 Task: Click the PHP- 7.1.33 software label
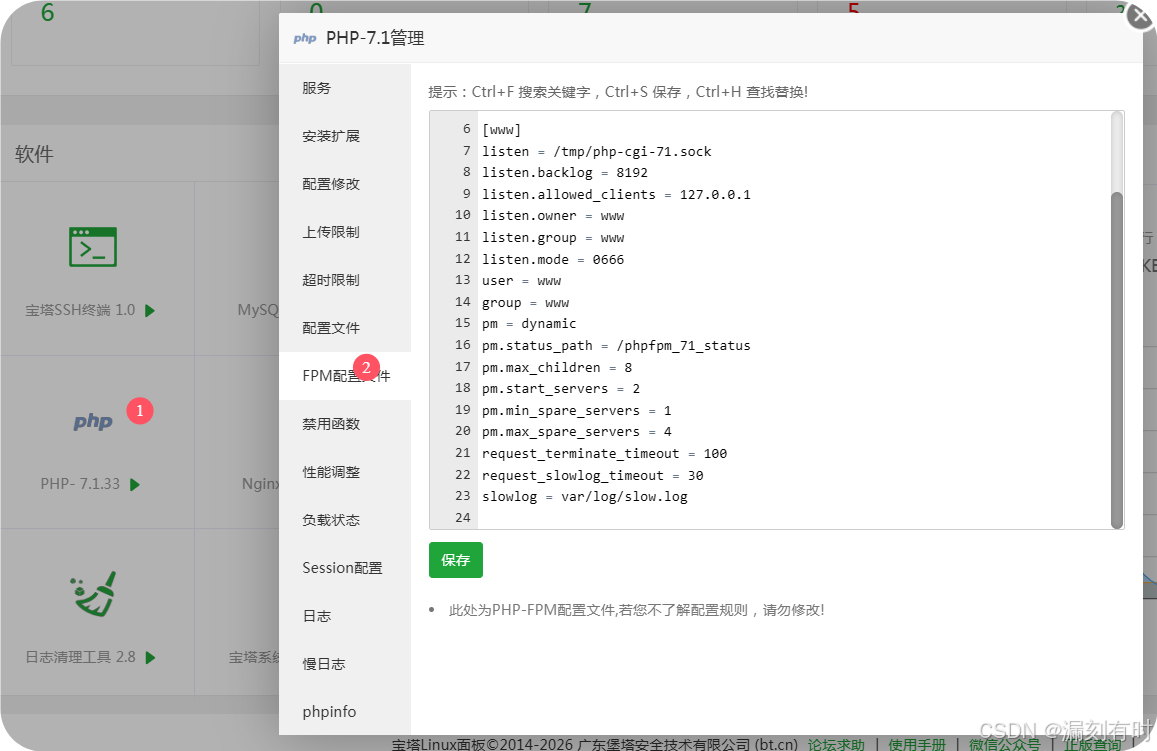80,484
